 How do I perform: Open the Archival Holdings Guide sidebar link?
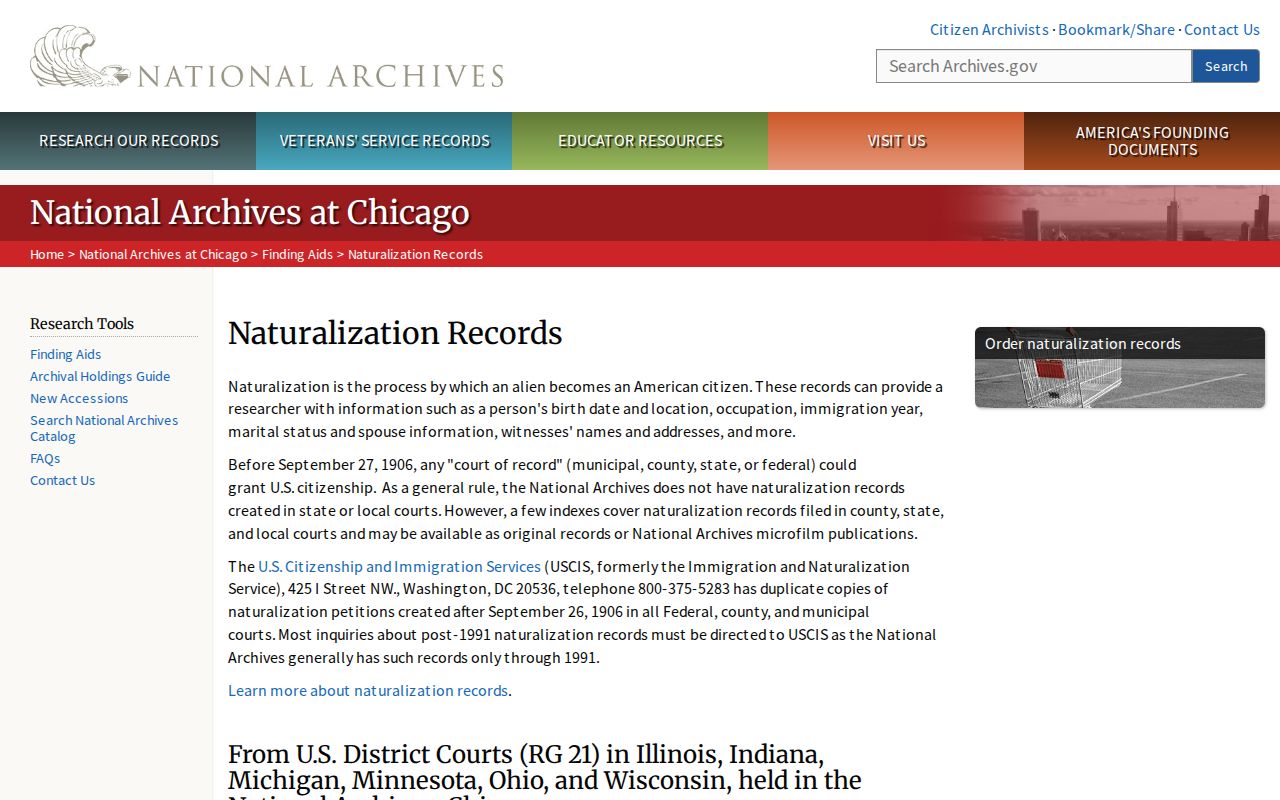coord(100,376)
